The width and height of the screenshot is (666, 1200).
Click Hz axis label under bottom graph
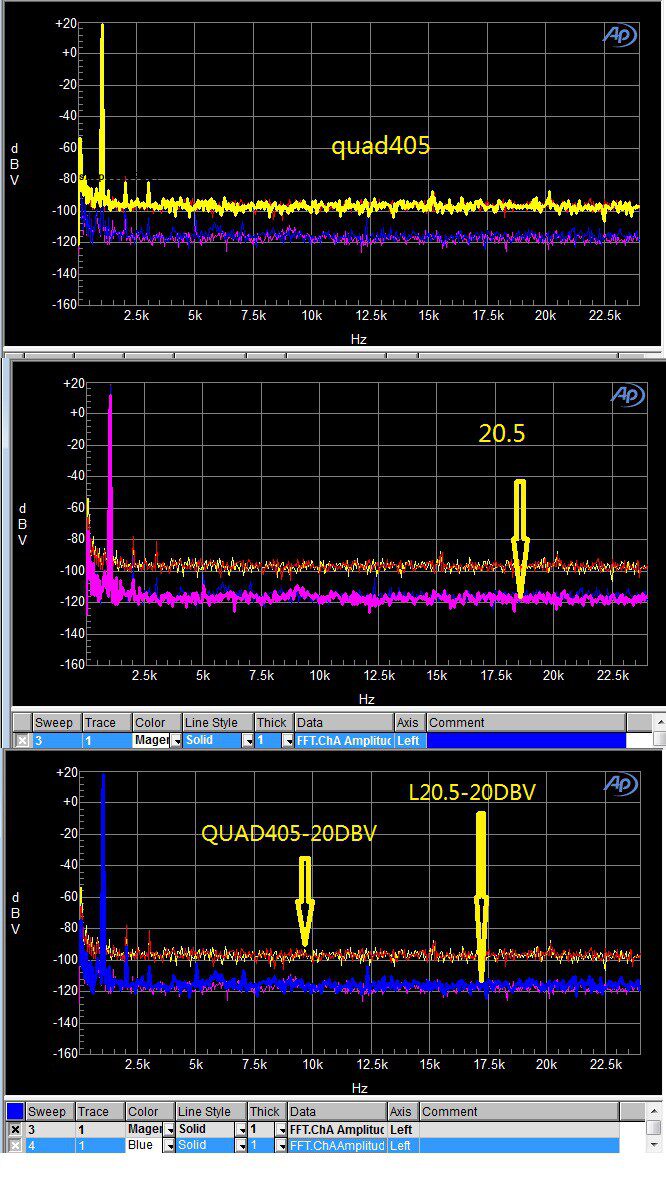coord(359,1088)
